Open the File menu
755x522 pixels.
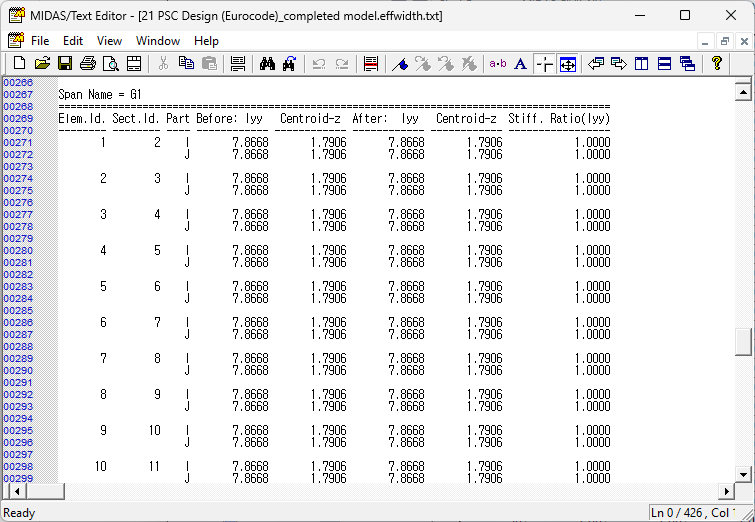tap(40, 41)
